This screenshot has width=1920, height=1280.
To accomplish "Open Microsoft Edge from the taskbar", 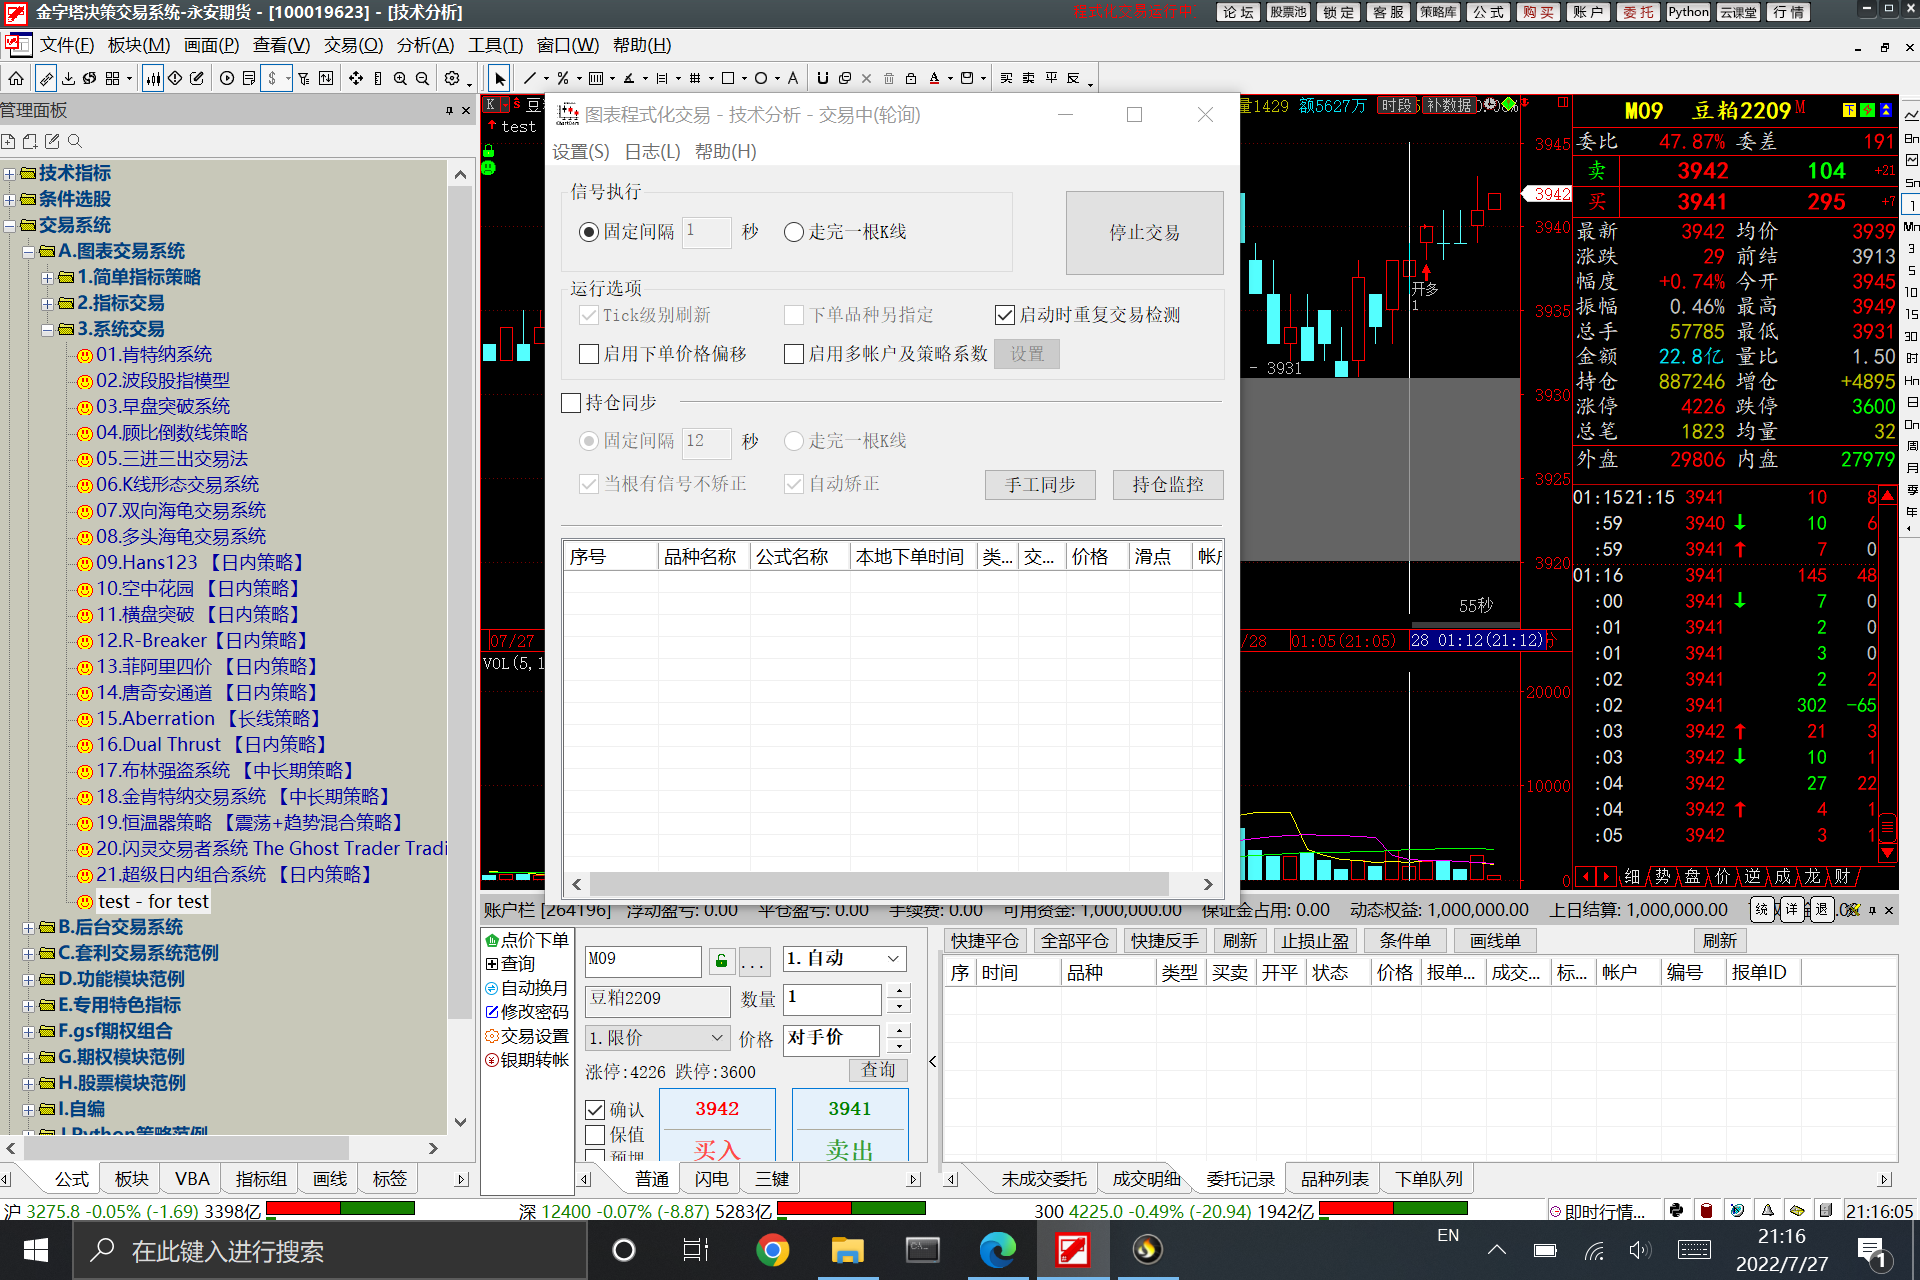I will tap(997, 1250).
